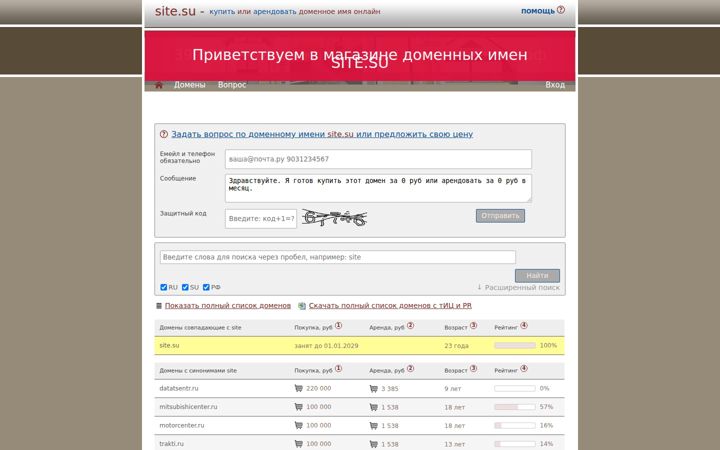Click footnote 2 icon in matching-domains header
This screenshot has width=720, height=450.
(x=411, y=326)
